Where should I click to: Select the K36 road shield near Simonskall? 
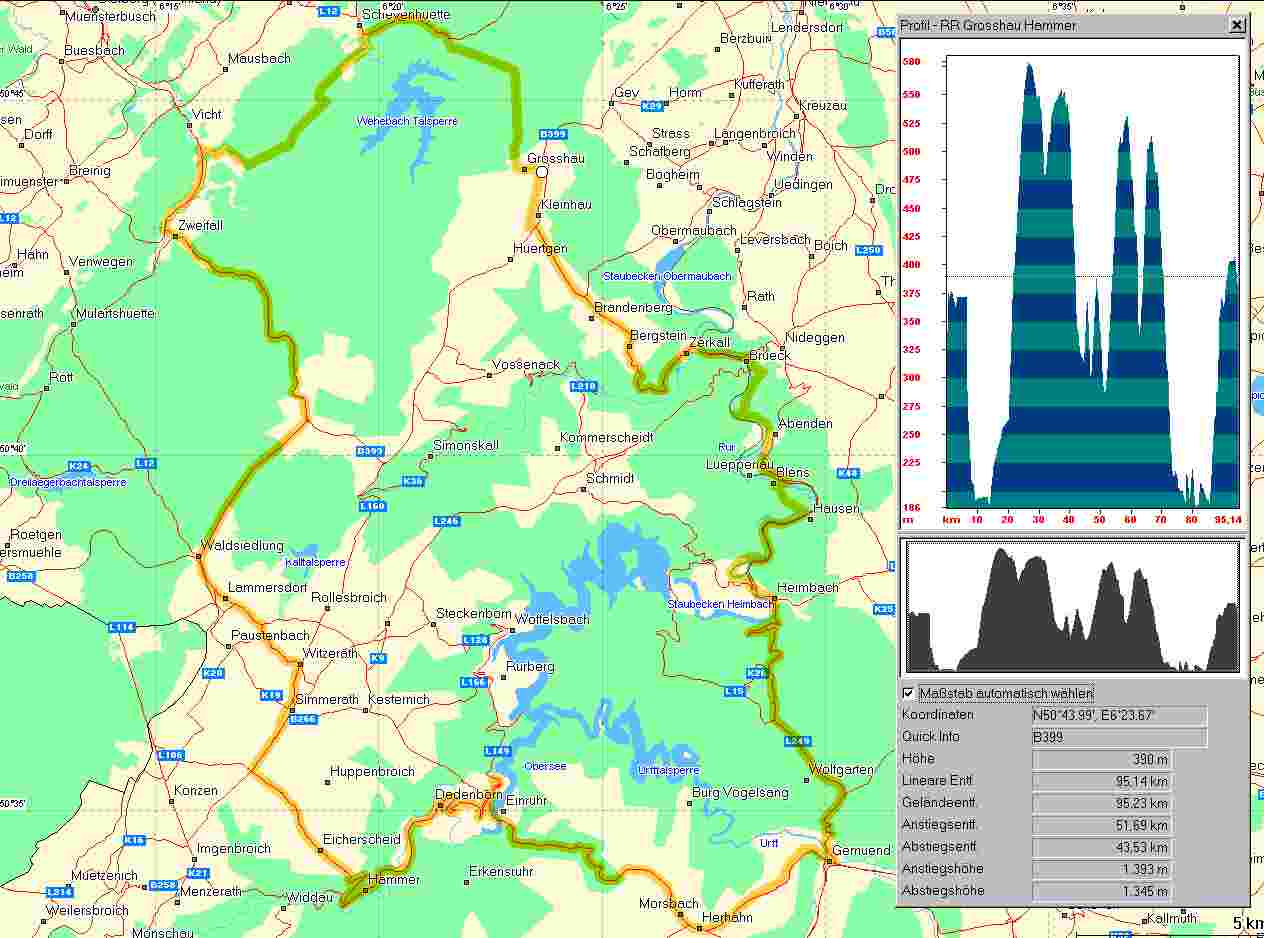coord(412,482)
